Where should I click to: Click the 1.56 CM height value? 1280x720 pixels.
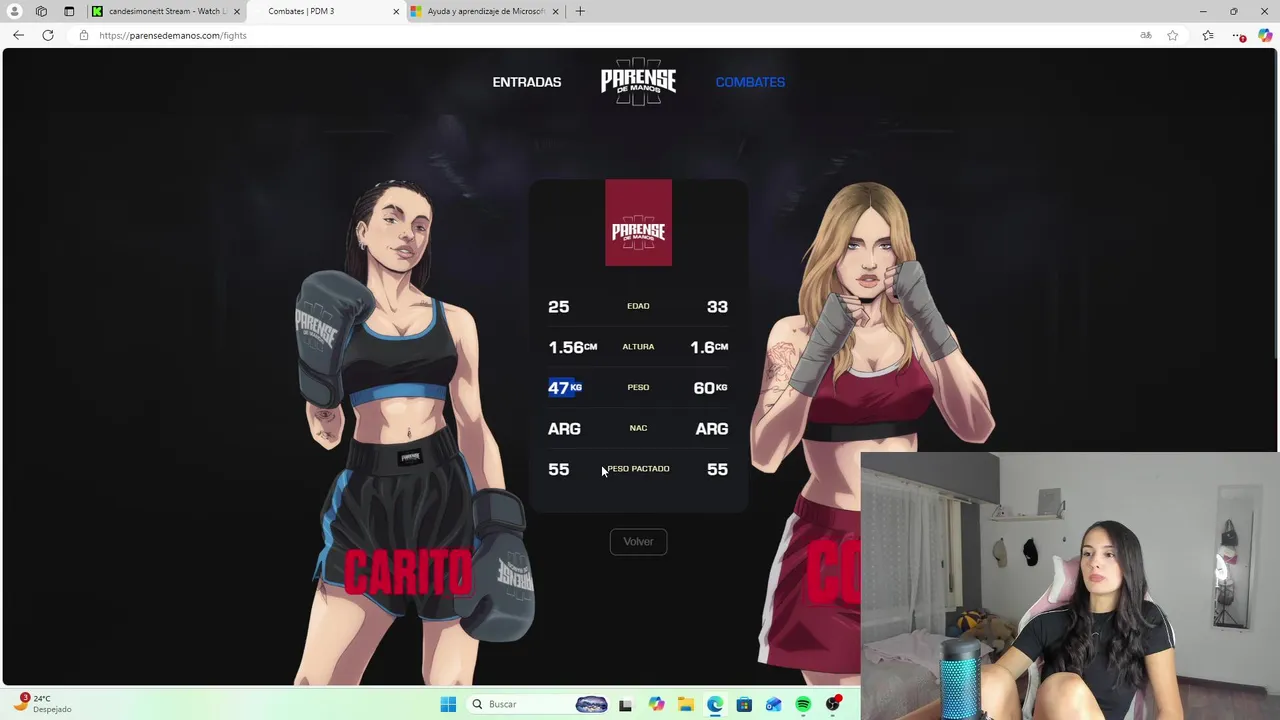pos(572,347)
